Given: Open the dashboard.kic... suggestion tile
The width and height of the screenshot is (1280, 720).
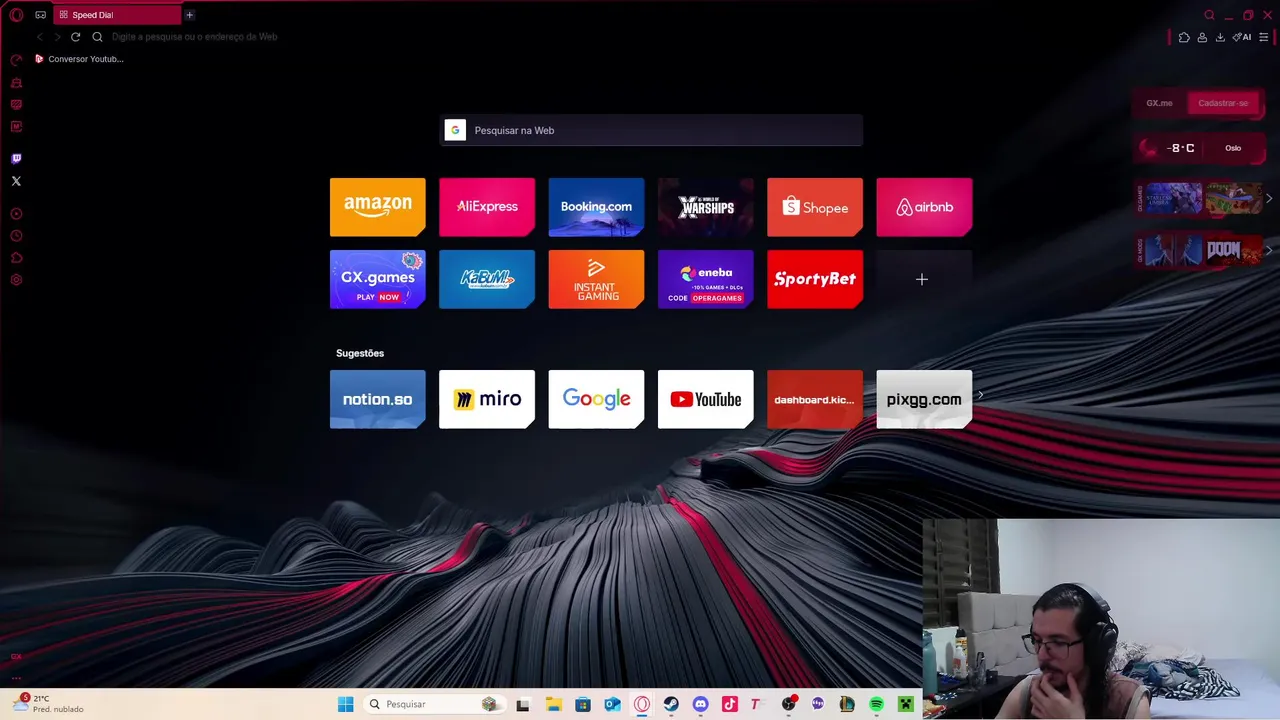Looking at the screenshot, I should click(815, 399).
